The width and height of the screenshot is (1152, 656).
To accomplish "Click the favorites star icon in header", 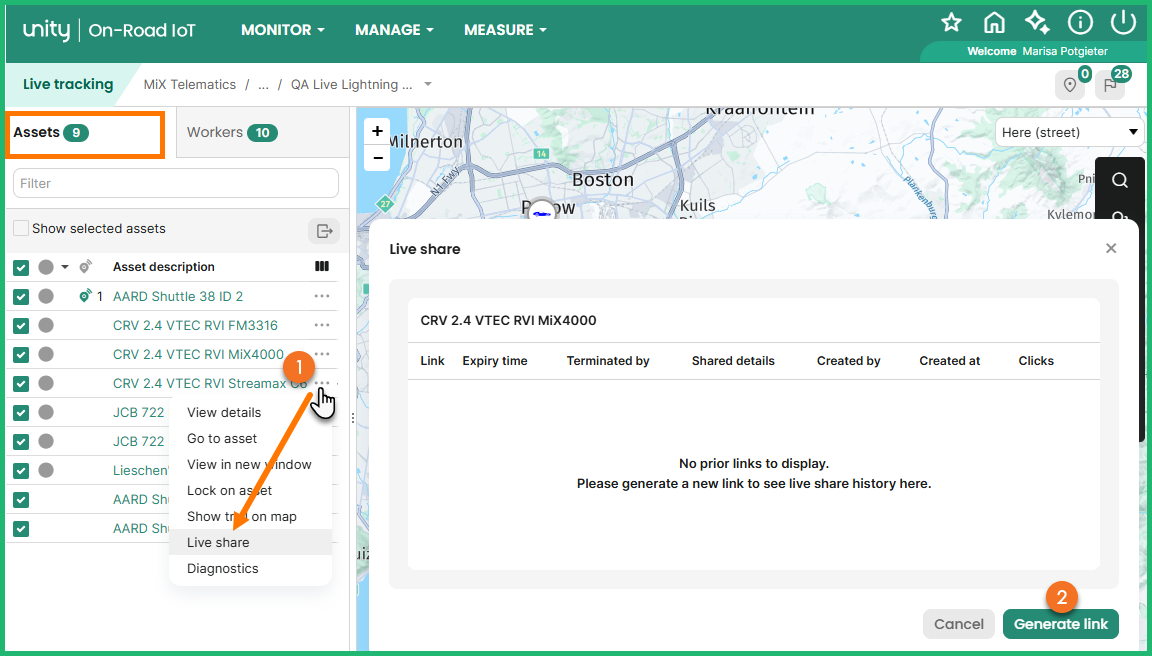I will [x=951, y=23].
